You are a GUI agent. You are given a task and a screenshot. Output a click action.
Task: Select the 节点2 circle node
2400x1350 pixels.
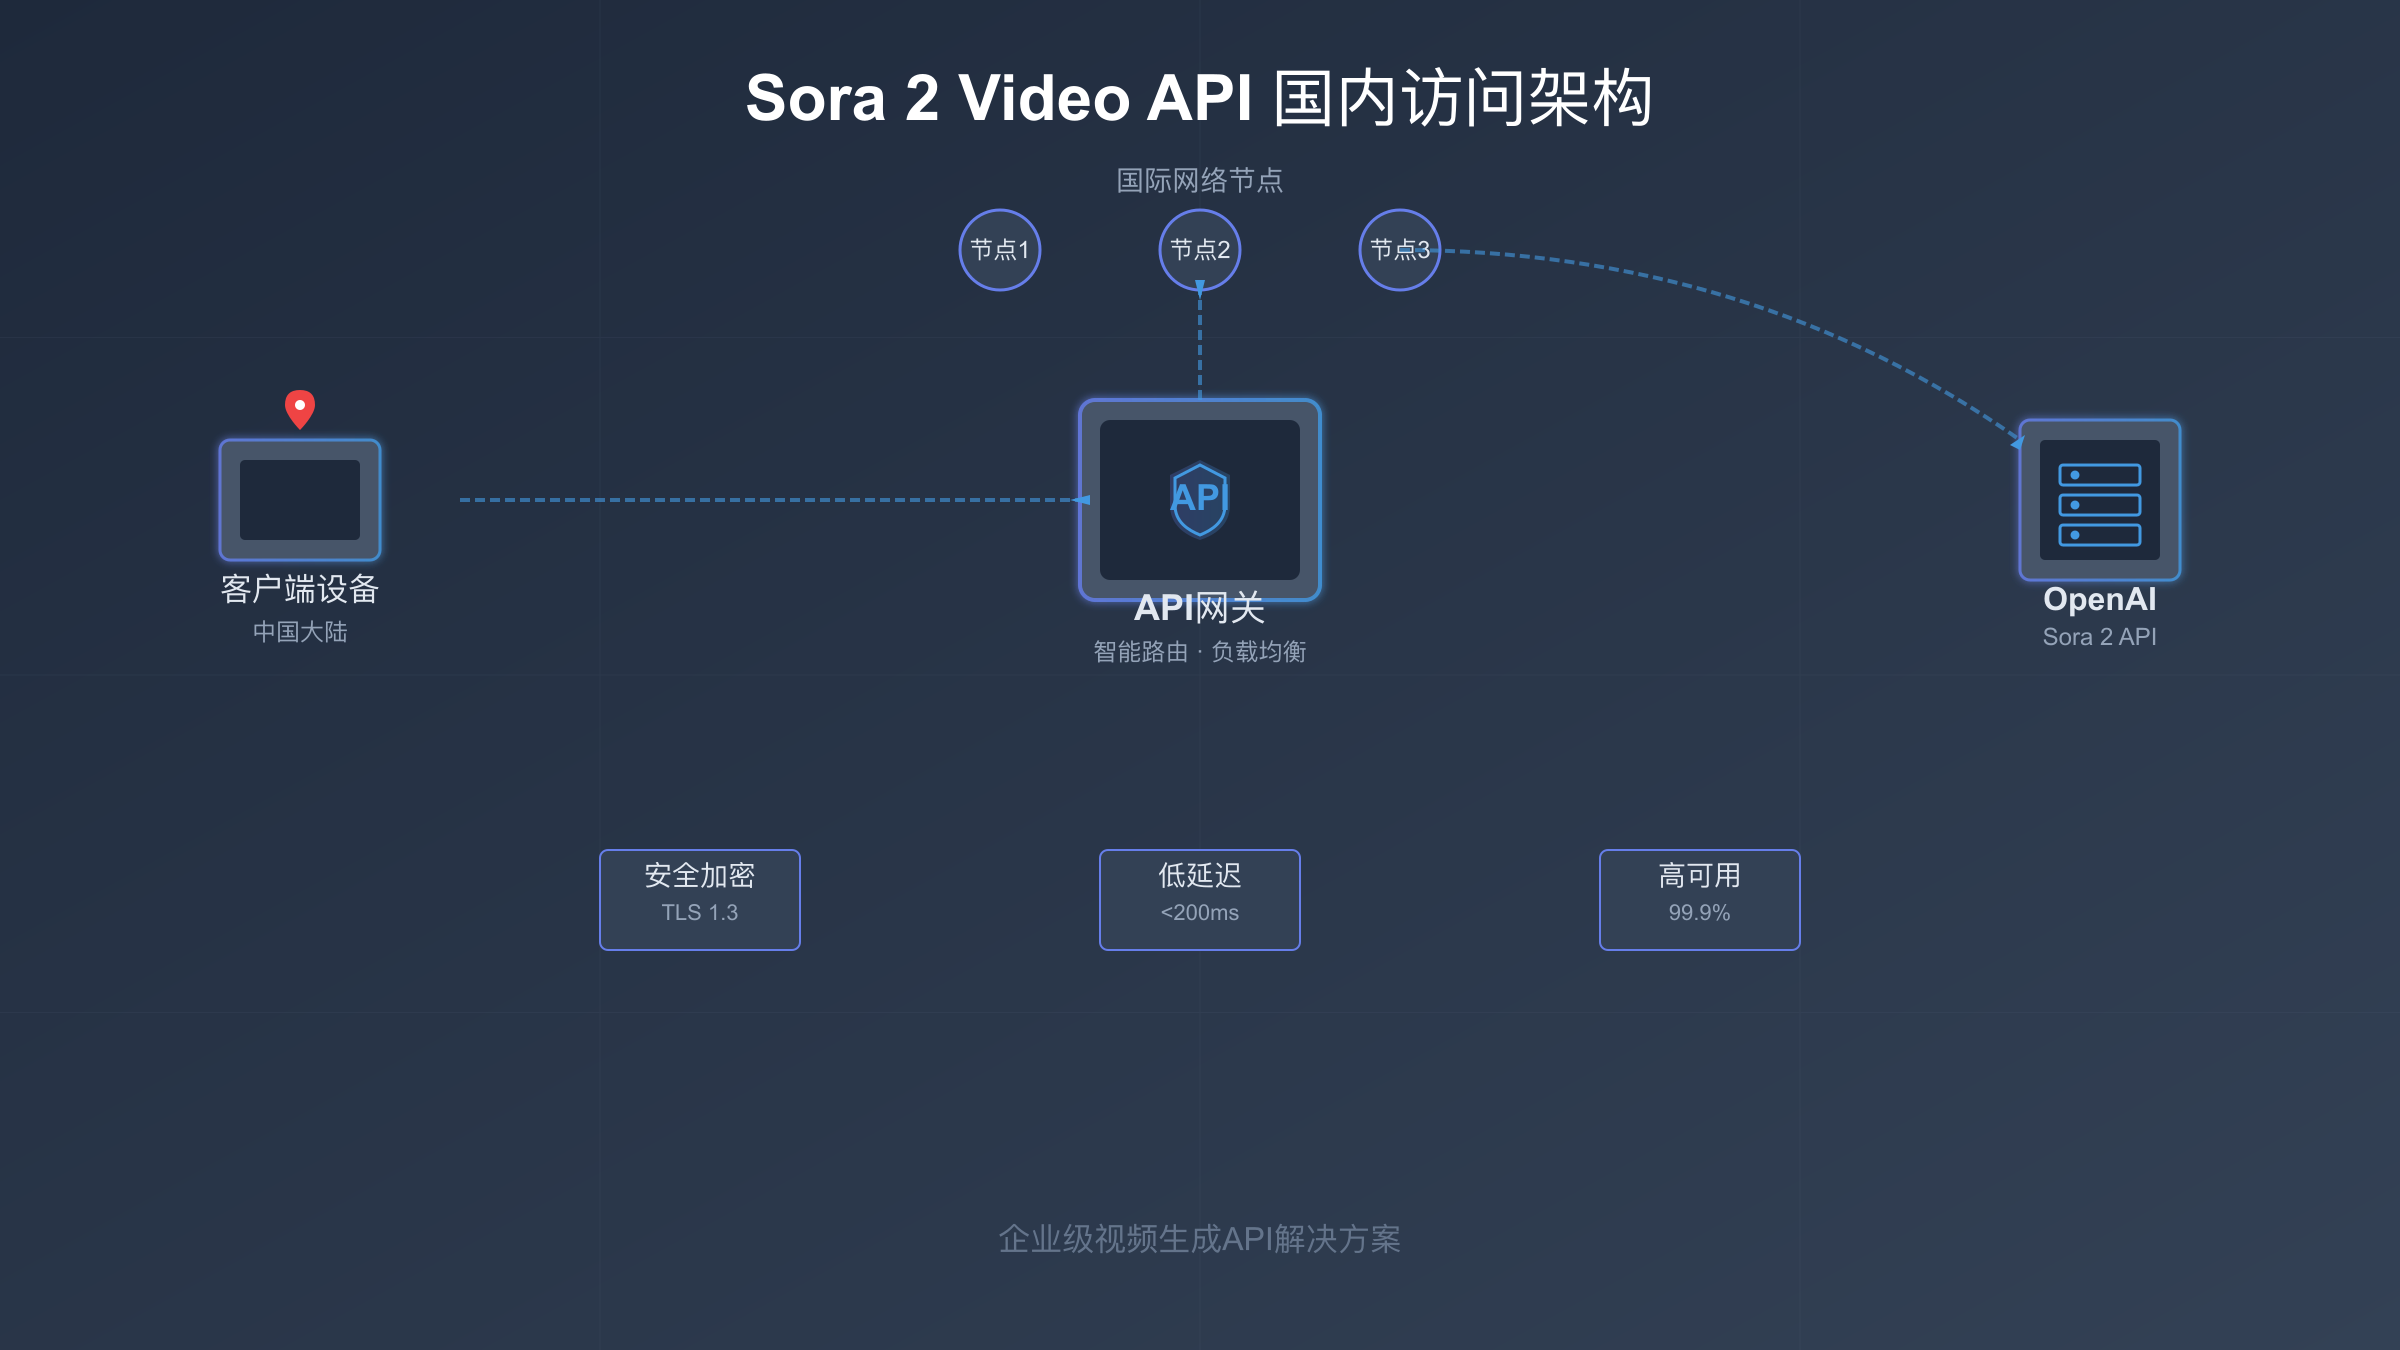(1200, 250)
